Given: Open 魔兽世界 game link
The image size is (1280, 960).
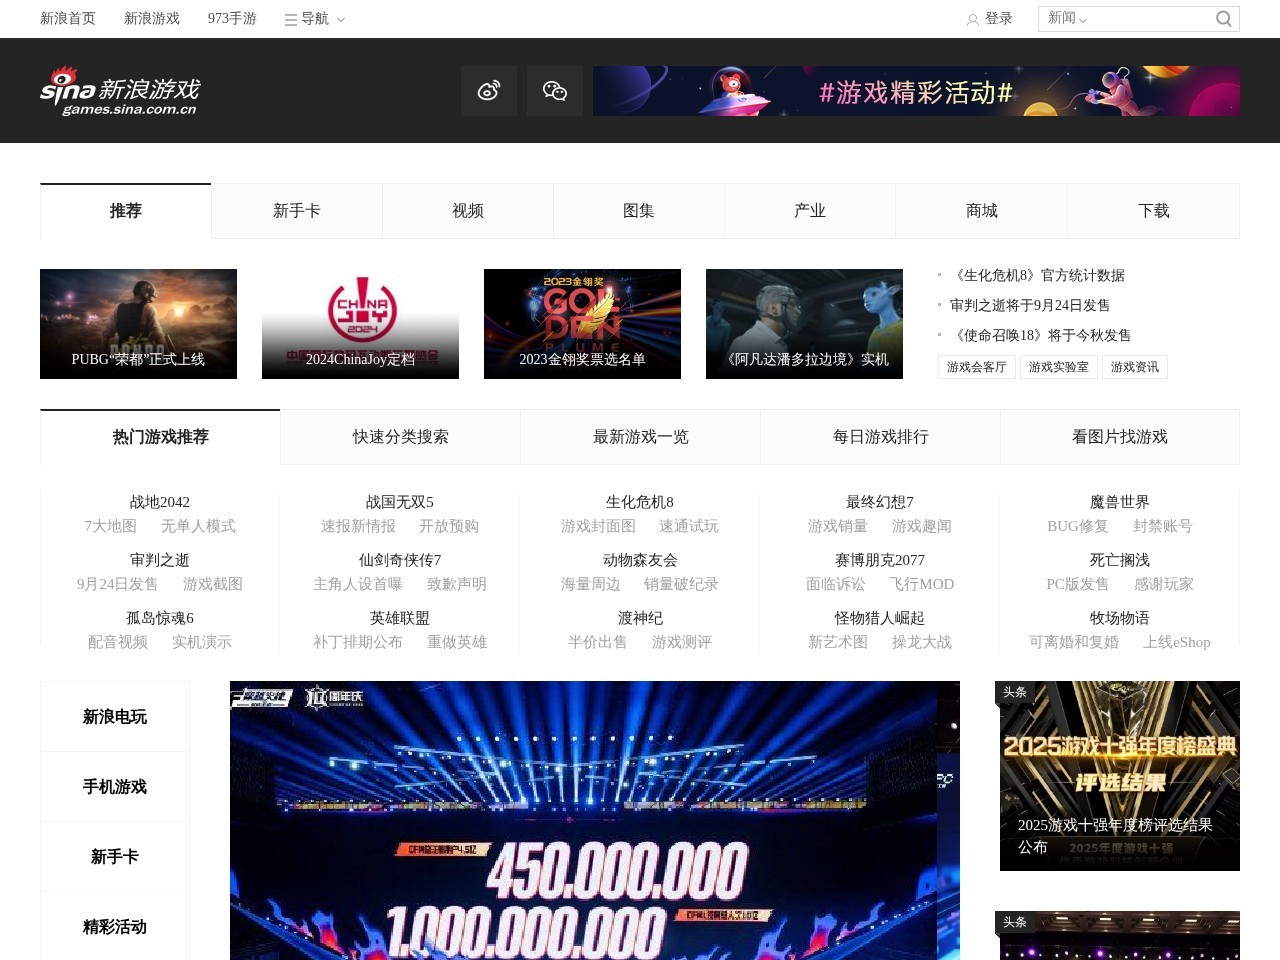Looking at the screenshot, I should click(1120, 502).
